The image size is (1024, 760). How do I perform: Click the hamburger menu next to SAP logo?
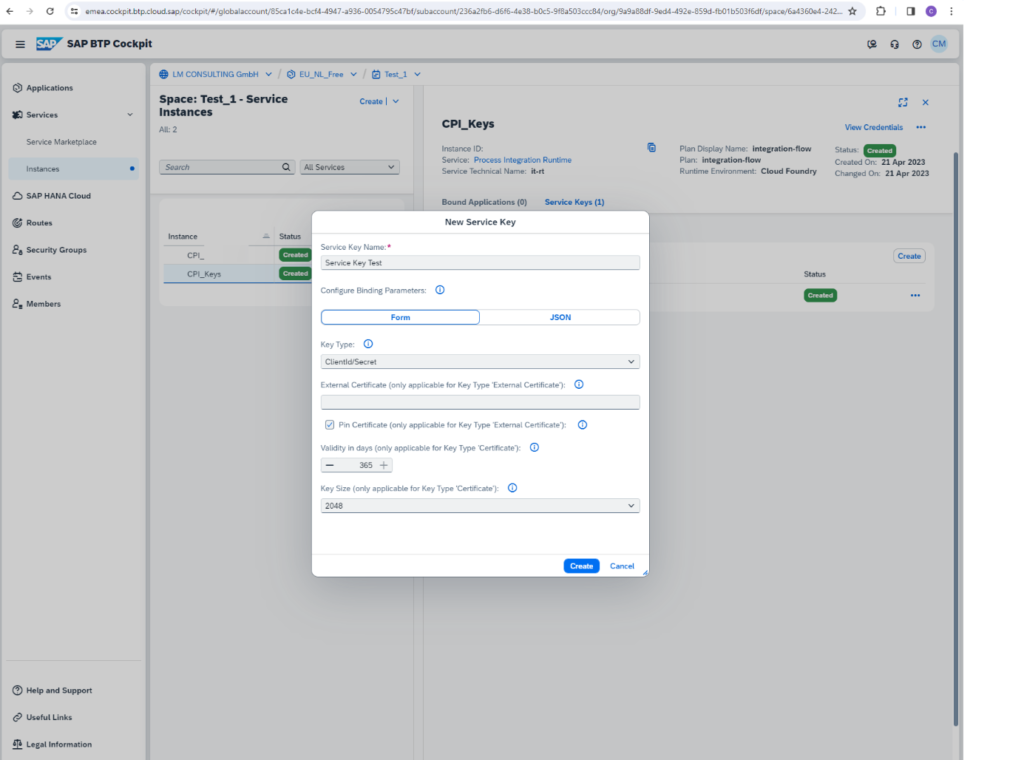[x=19, y=44]
